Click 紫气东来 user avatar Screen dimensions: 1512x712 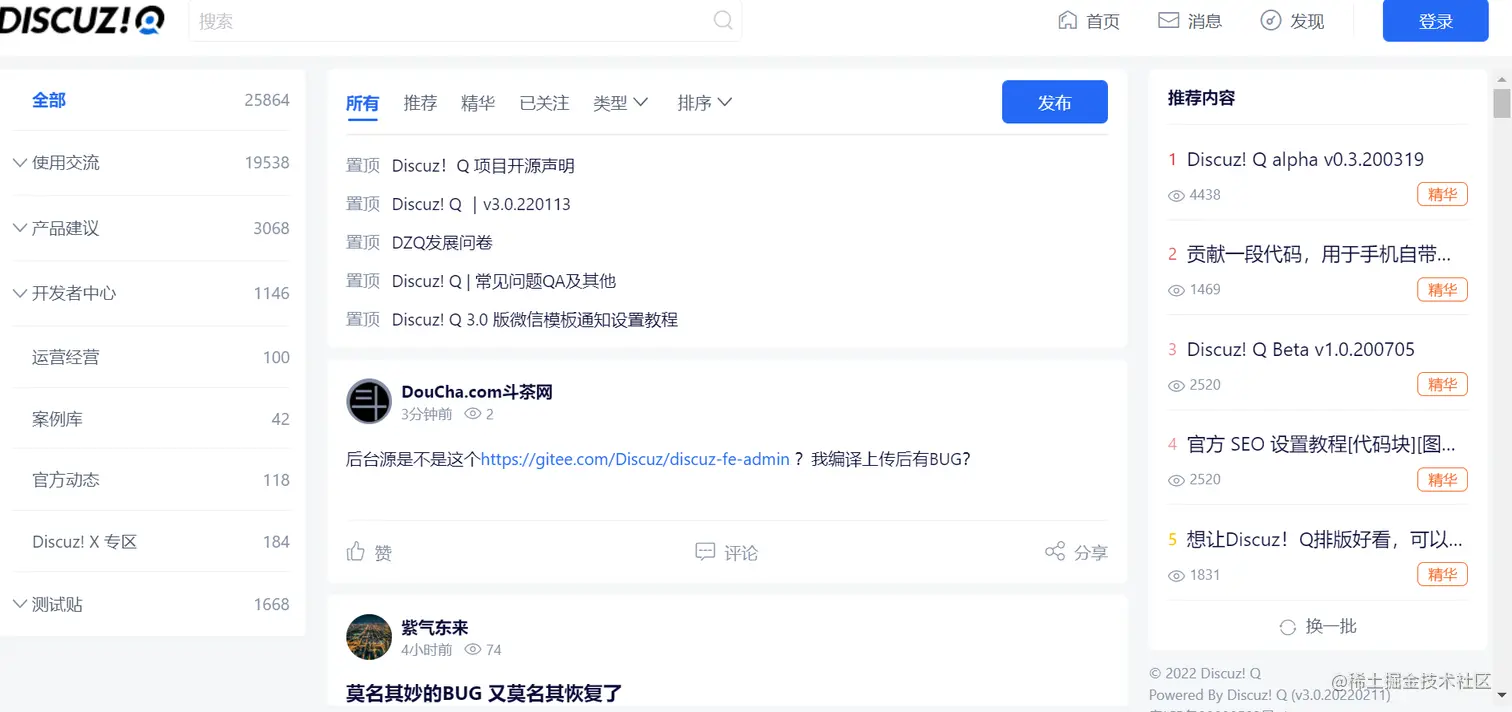click(x=368, y=637)
